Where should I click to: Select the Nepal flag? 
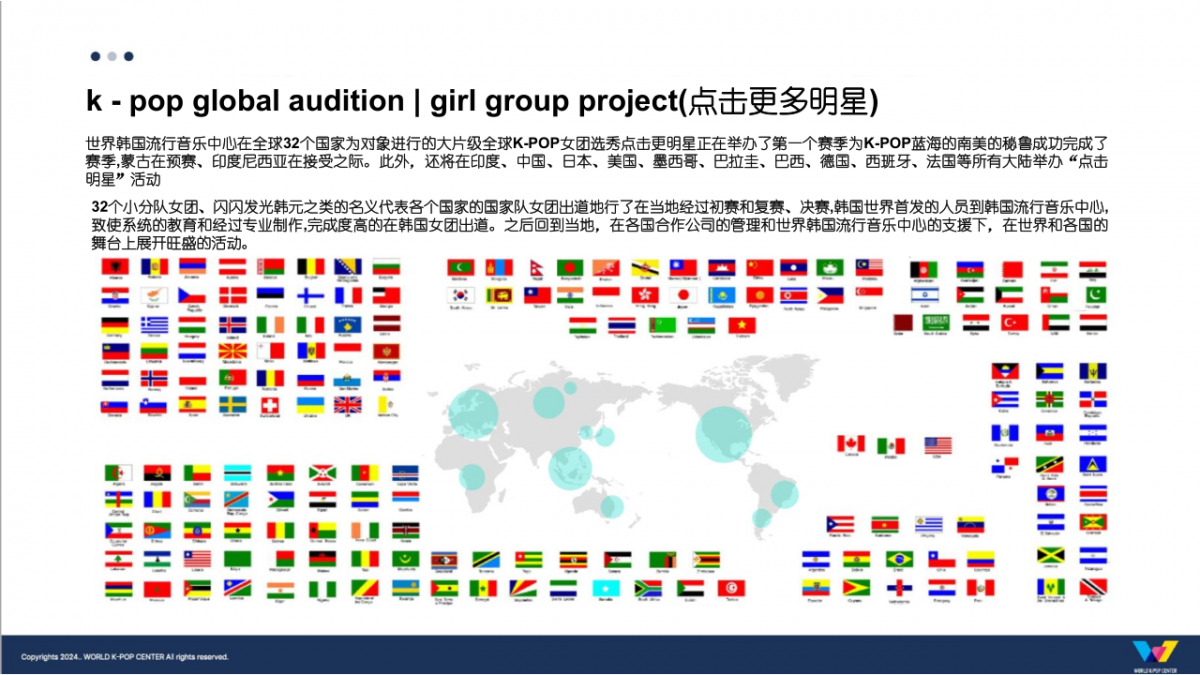click(535, 267)
